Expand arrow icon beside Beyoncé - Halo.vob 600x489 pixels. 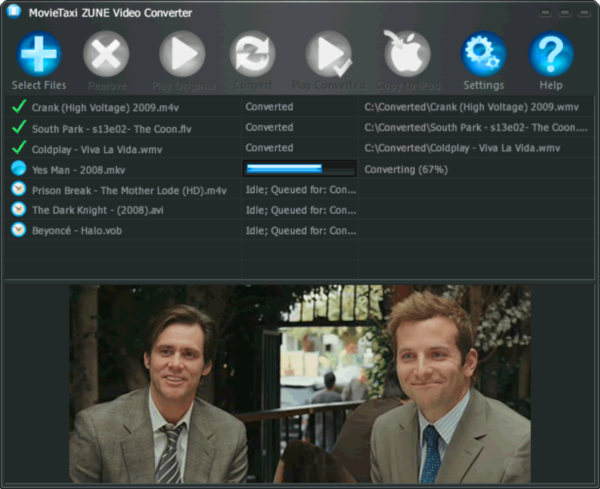point(18,230)
